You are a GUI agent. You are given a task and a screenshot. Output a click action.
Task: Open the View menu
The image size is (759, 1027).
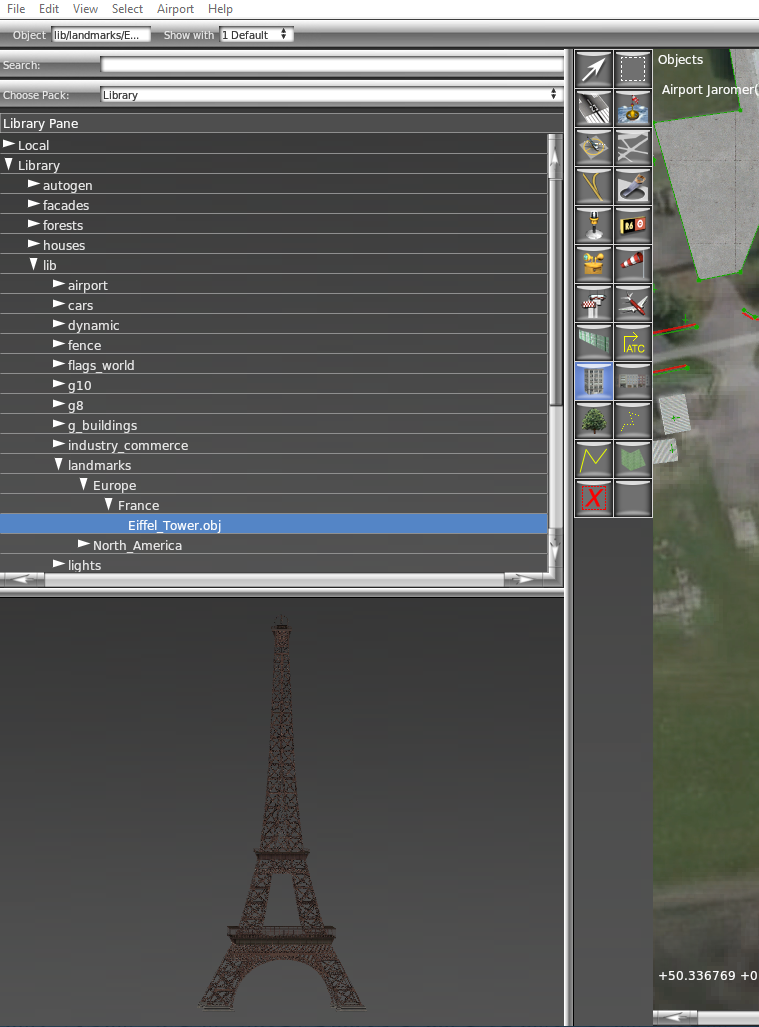point(85,9)
